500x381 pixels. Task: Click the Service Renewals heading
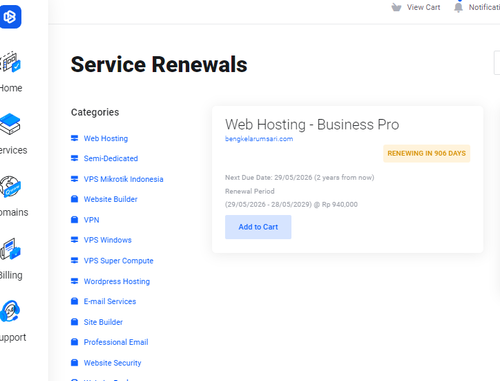(159, 64)
